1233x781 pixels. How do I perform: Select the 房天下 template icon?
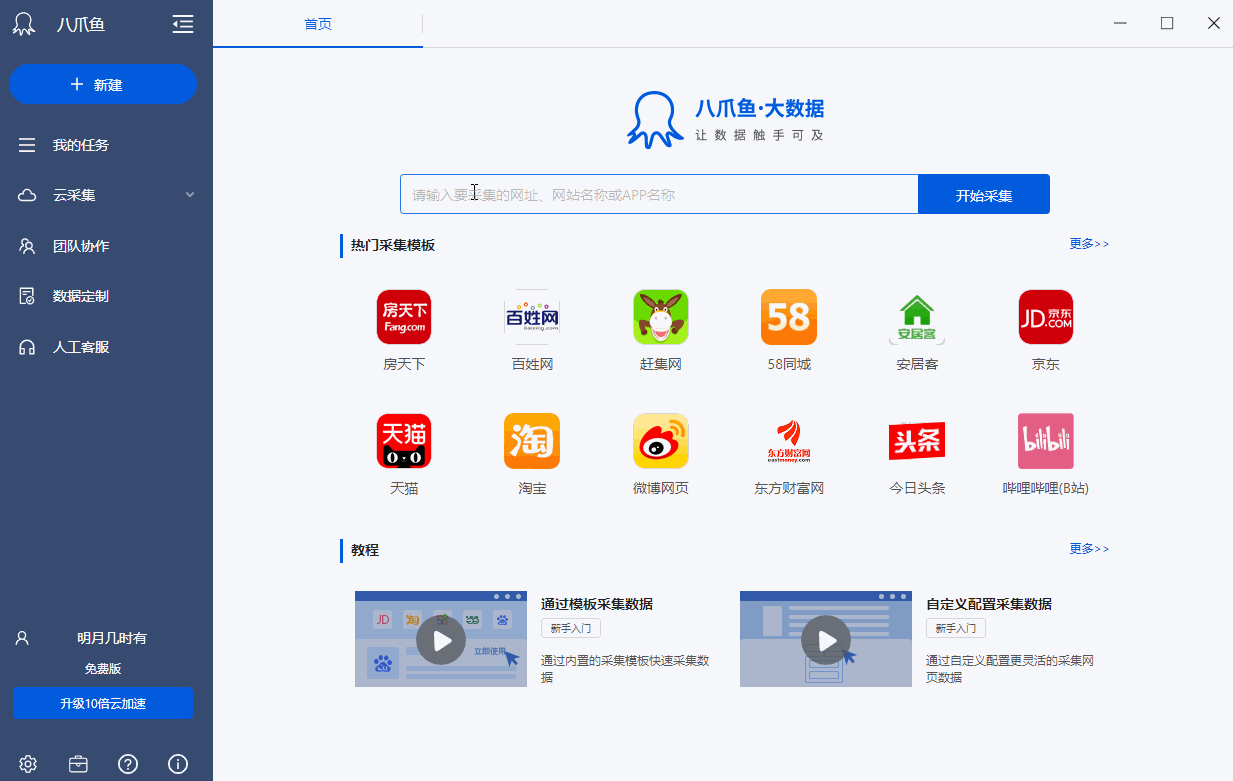pyautogui.click(x=404, y=317)
